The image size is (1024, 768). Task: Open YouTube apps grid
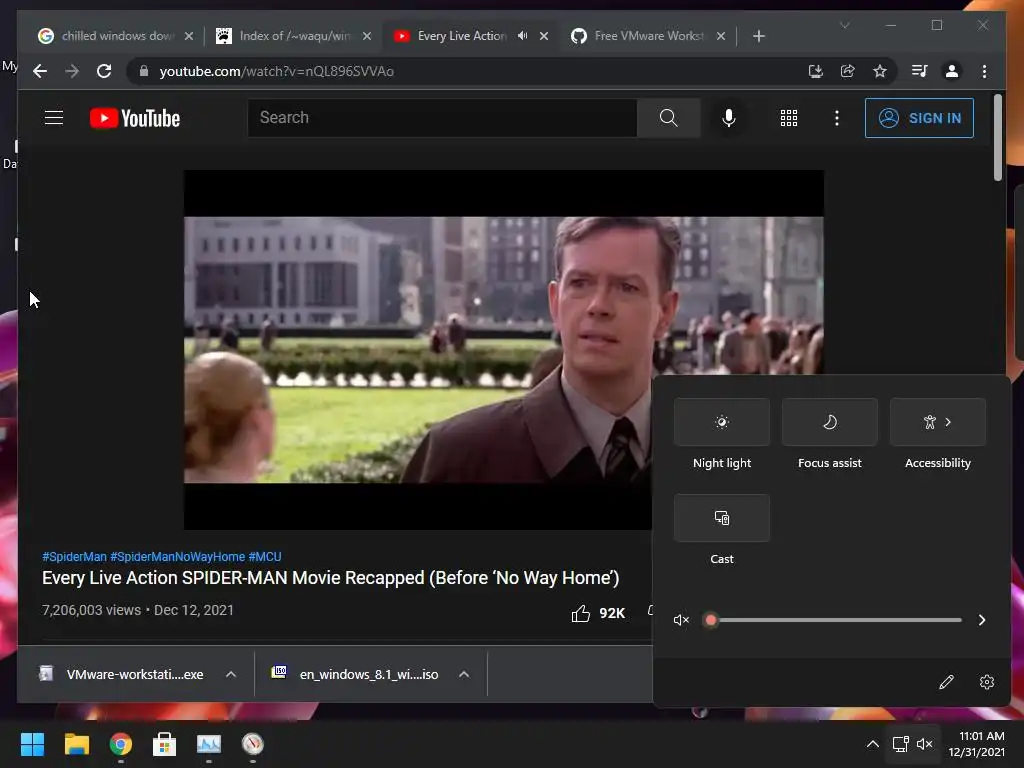tap(789, 118)
